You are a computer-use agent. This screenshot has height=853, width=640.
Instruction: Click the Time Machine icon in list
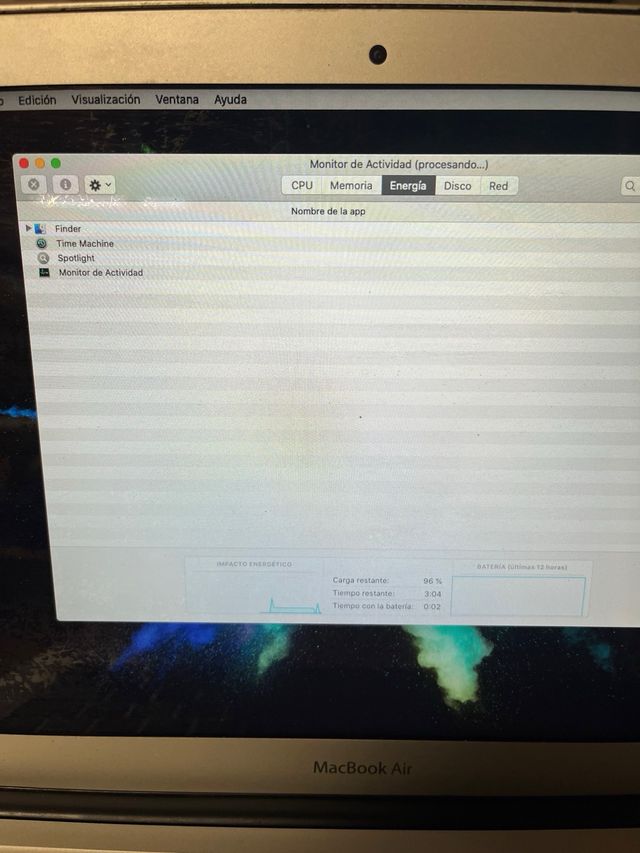point(41,243)
